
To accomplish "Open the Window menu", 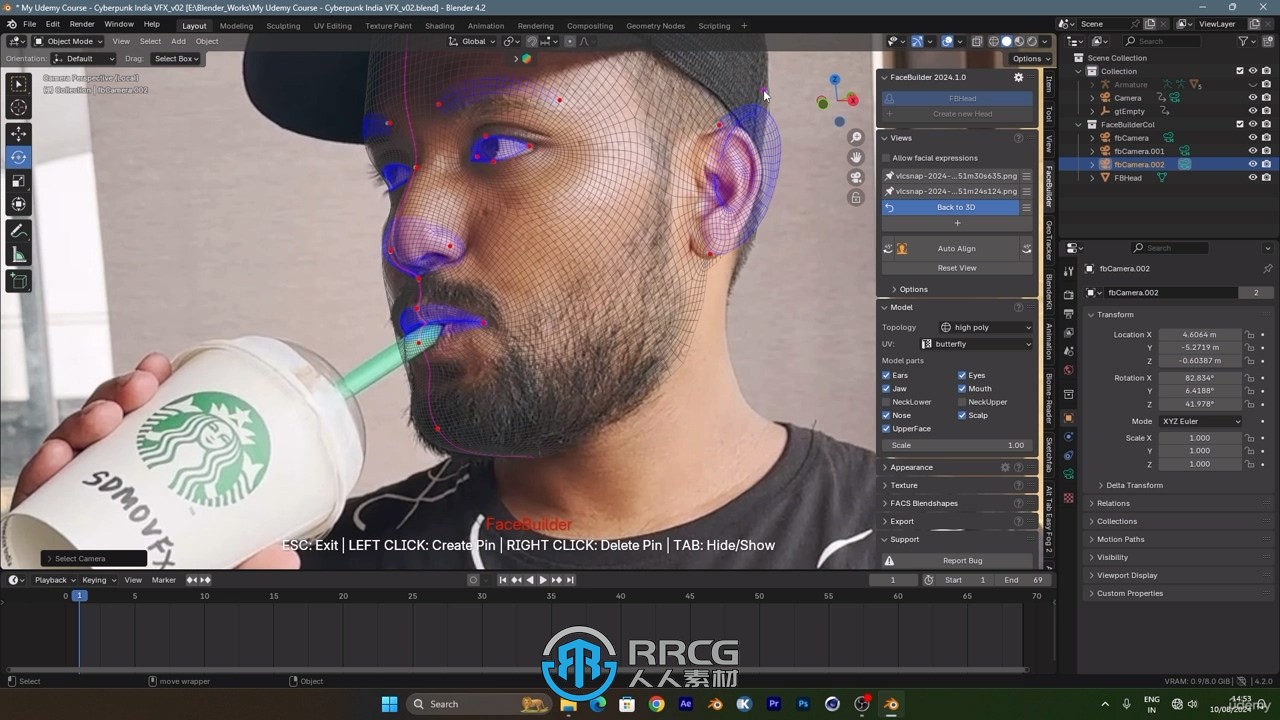I will tap(118, 24).
